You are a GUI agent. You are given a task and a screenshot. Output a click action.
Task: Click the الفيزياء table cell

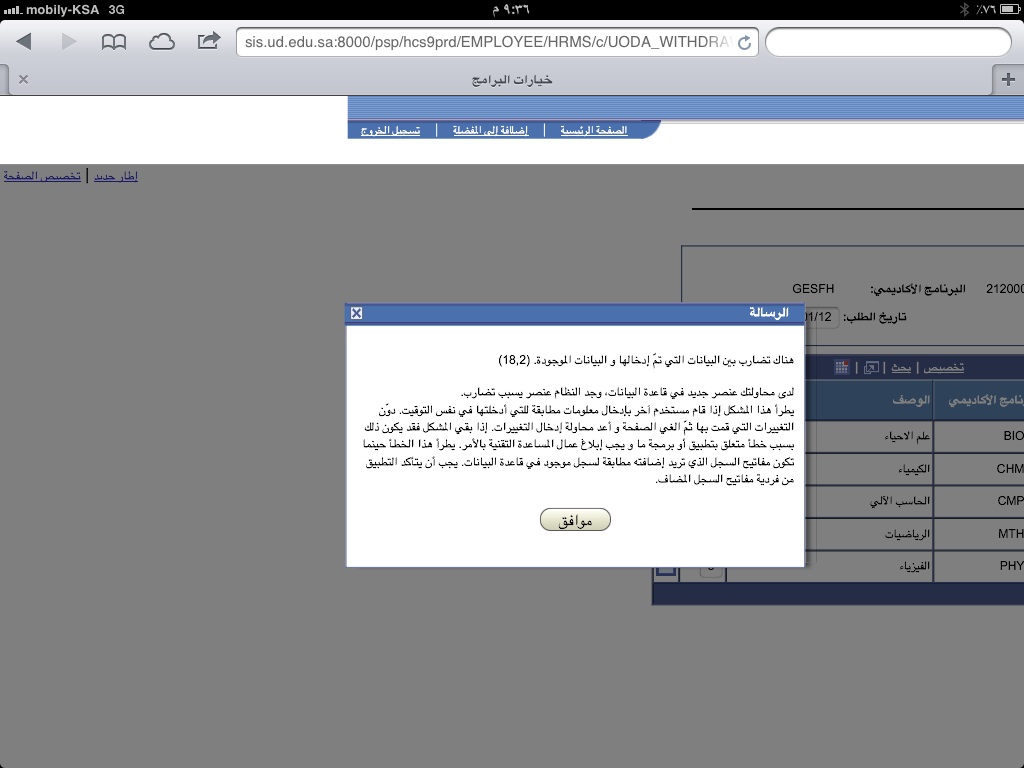pos(914,566)
